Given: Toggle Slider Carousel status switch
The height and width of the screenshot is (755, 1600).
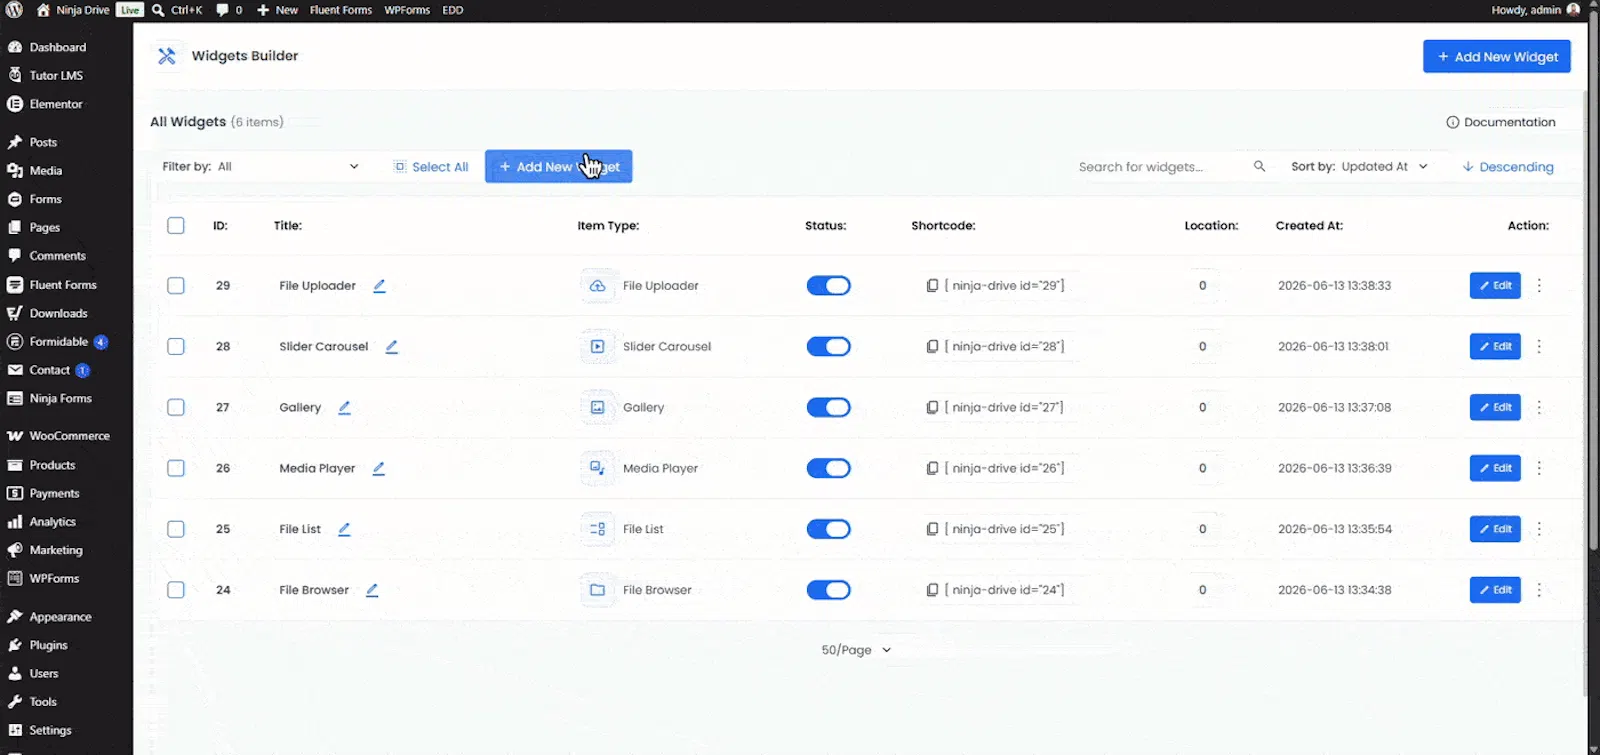Looking at the screenshot, I should (x=829, y=347).
